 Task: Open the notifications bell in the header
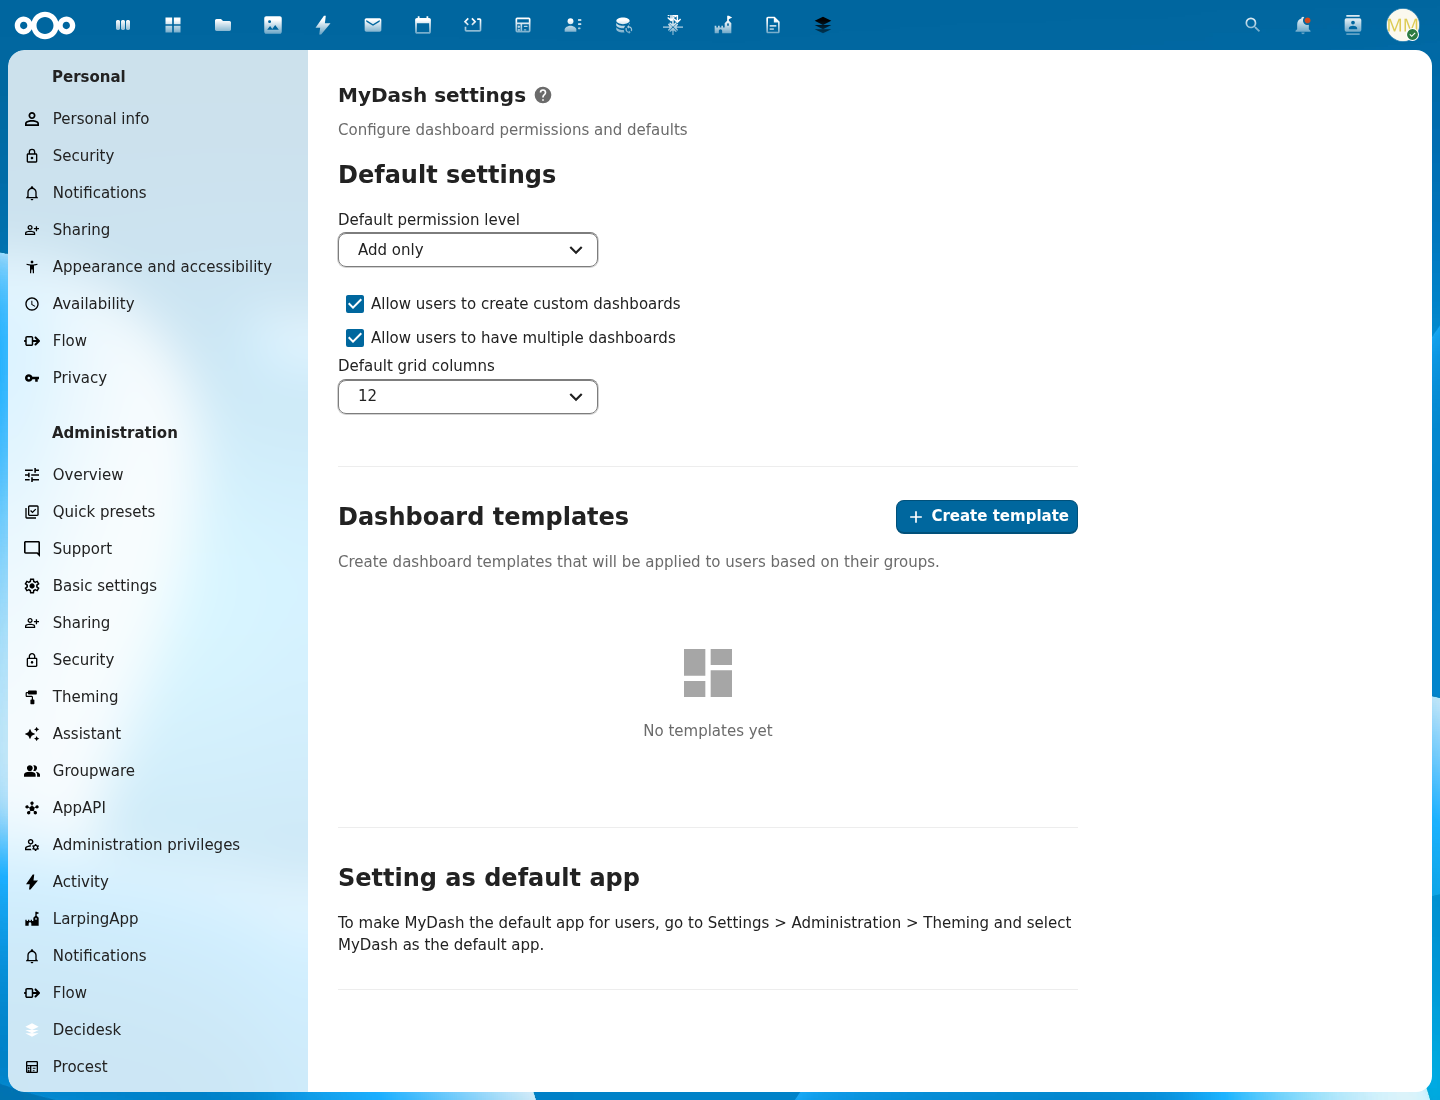click(x=1302, y=25)
